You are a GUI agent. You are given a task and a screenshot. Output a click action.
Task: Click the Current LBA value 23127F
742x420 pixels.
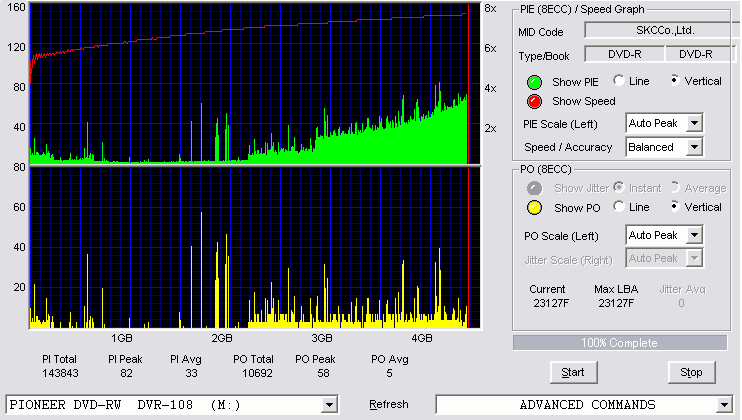551,303
